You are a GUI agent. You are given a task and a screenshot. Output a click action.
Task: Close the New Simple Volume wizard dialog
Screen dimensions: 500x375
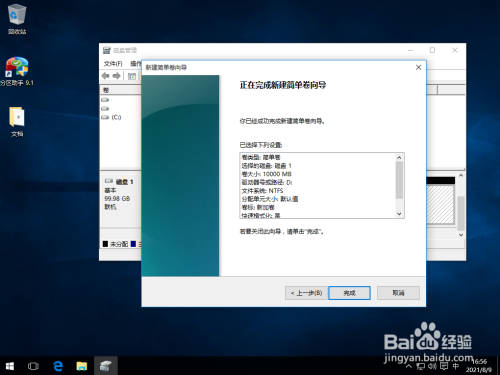(418, 67)
